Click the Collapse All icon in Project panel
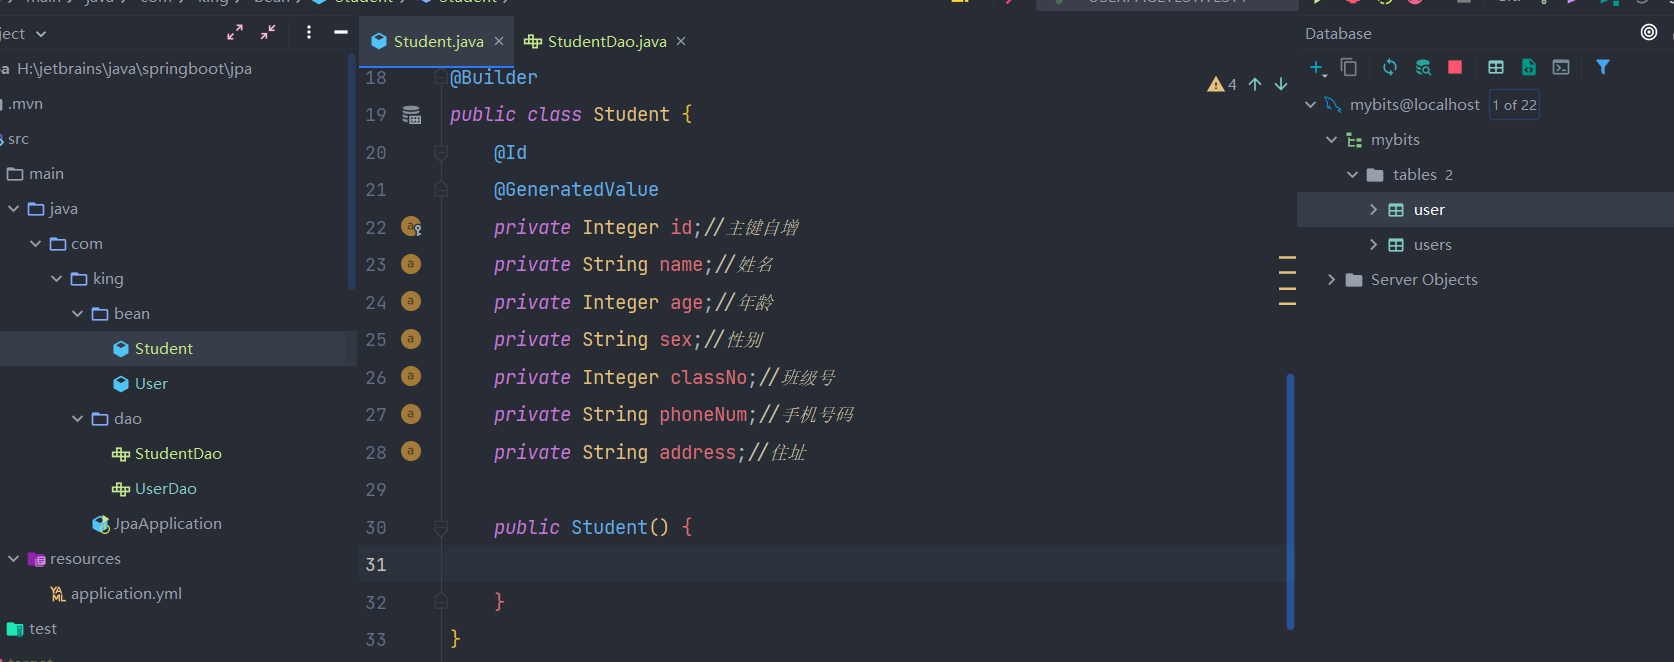 coord(268,33)
